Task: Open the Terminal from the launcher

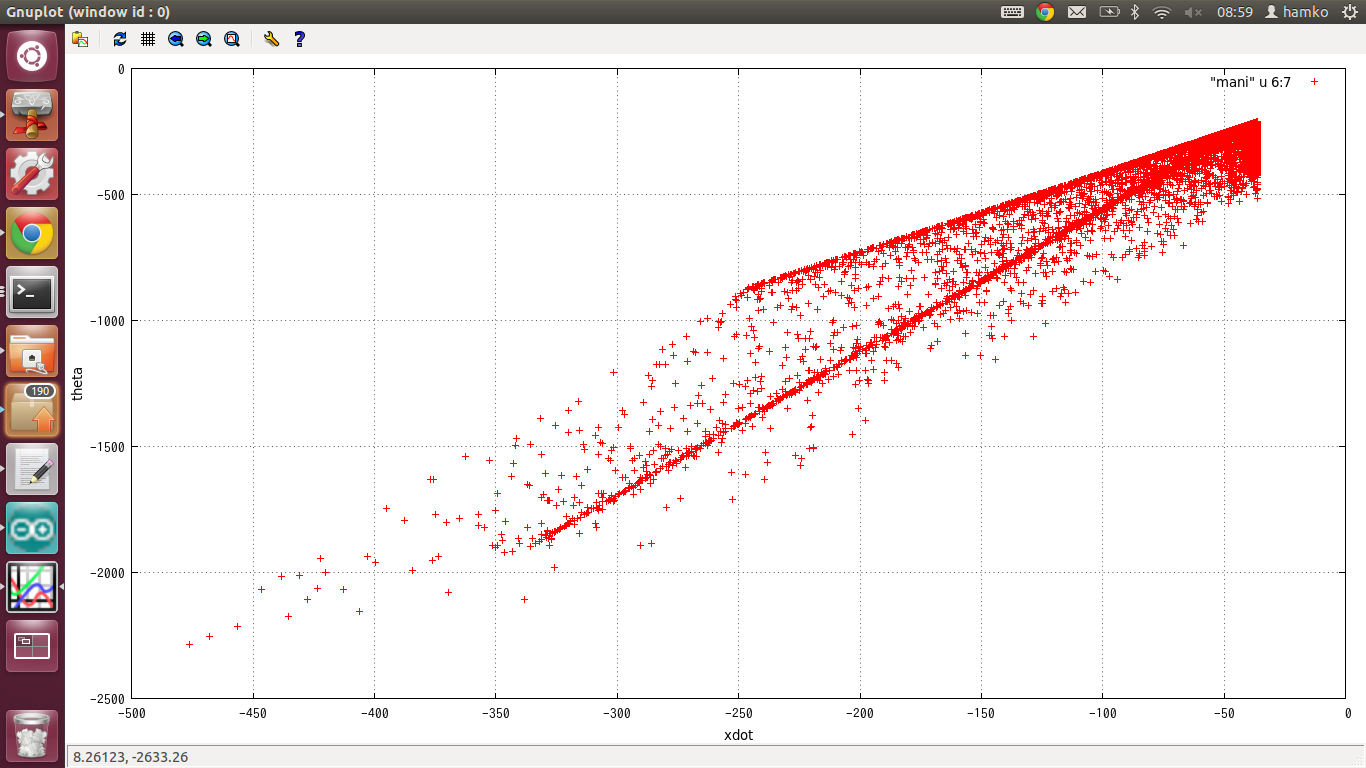Action: point(32,292)
